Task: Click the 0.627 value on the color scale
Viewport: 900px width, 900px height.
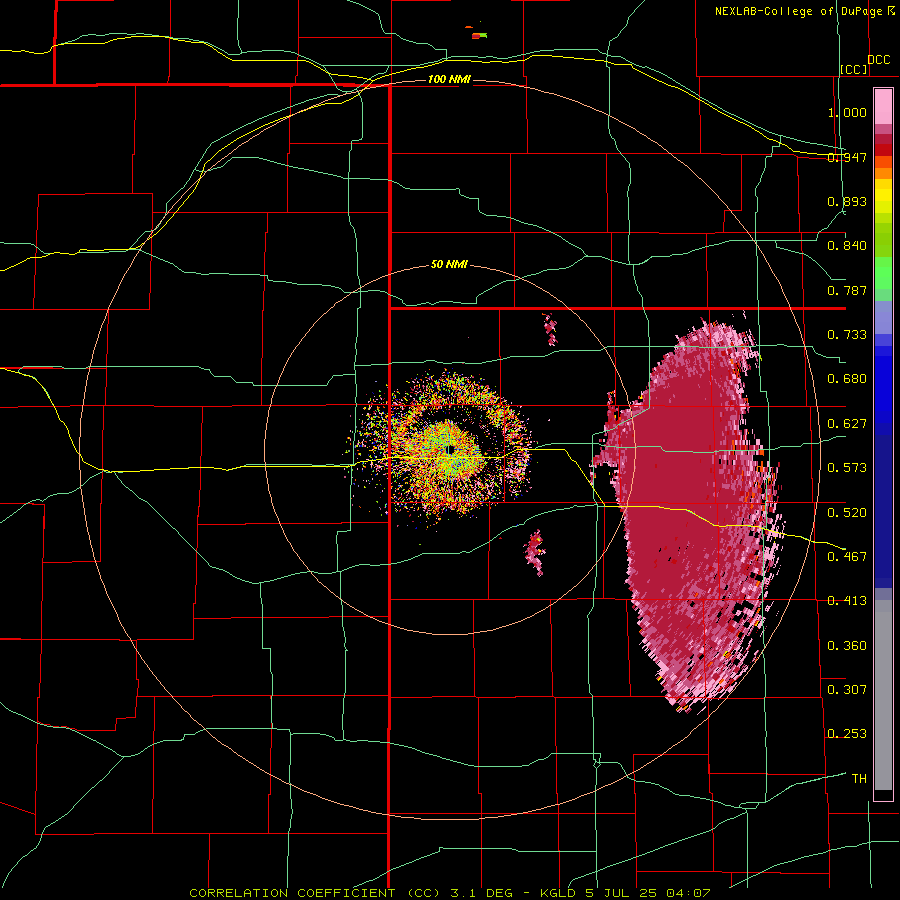Action: (x=847, y=424)
